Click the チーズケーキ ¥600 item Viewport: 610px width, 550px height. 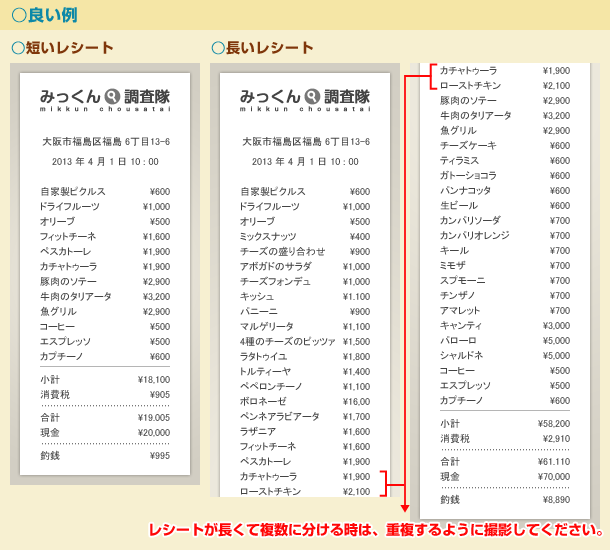(x=504, y=146)
